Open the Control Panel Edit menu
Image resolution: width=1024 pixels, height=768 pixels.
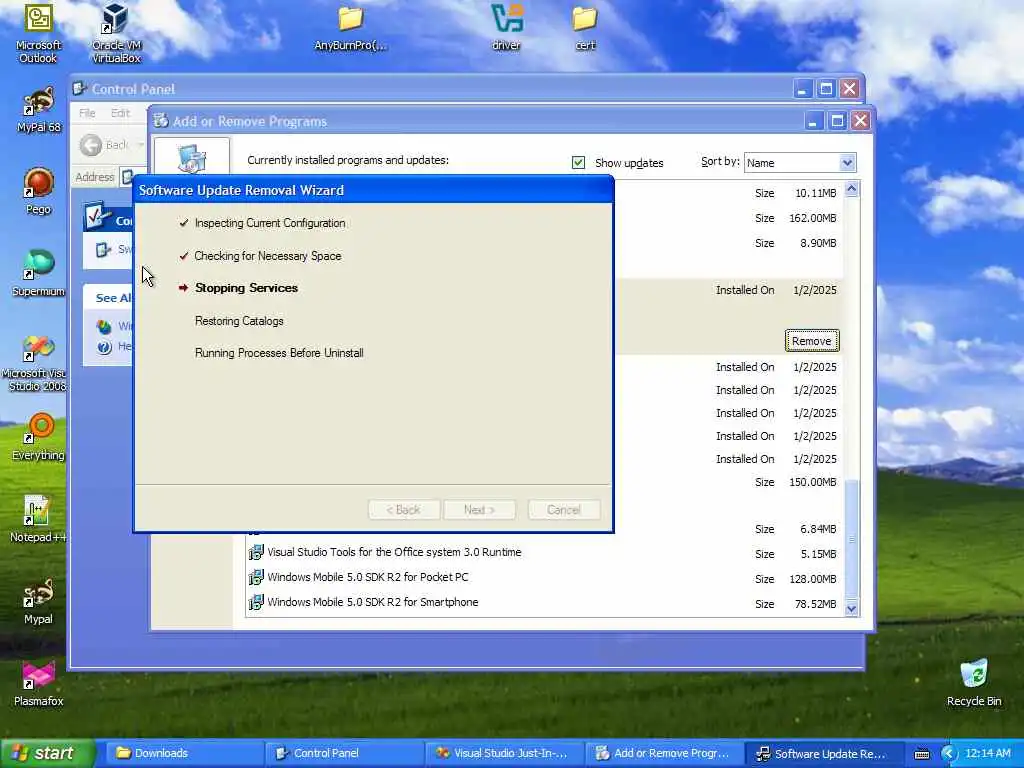point(120,113)
